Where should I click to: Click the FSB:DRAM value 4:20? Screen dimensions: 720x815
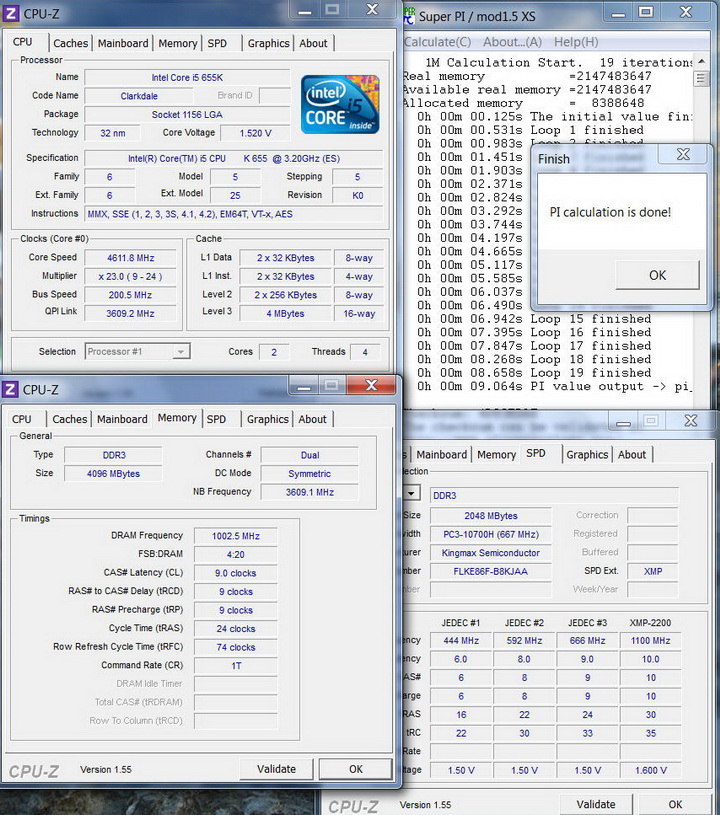click(235, 555)
